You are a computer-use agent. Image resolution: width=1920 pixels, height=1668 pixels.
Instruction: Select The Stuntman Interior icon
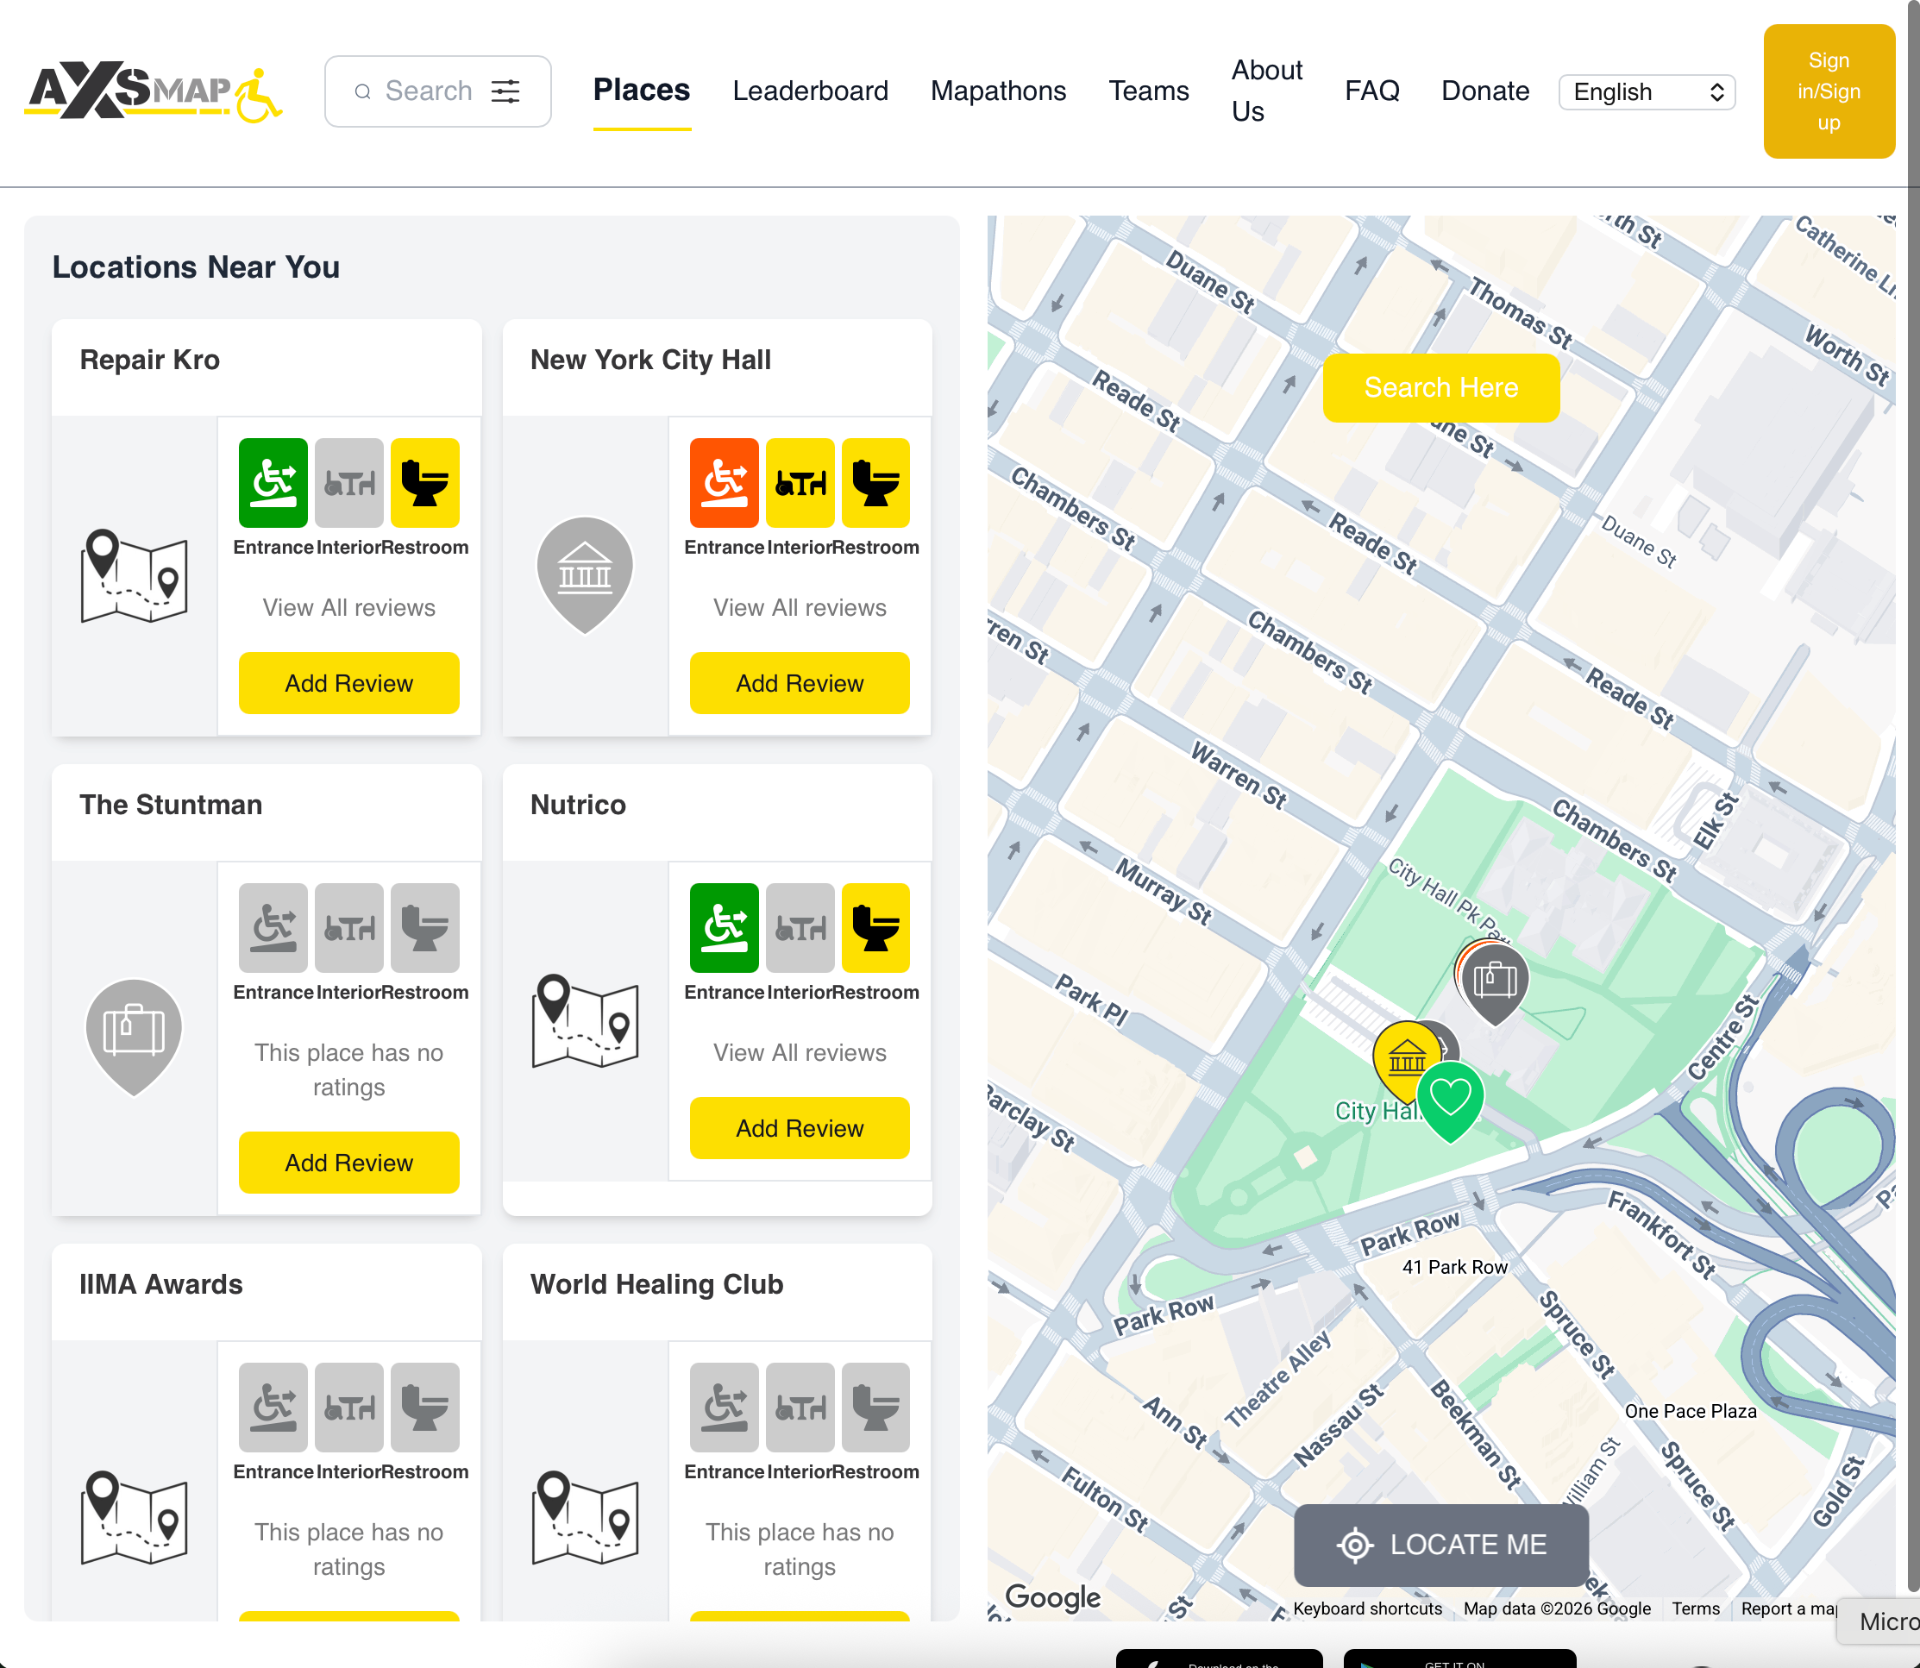[349, 928]
